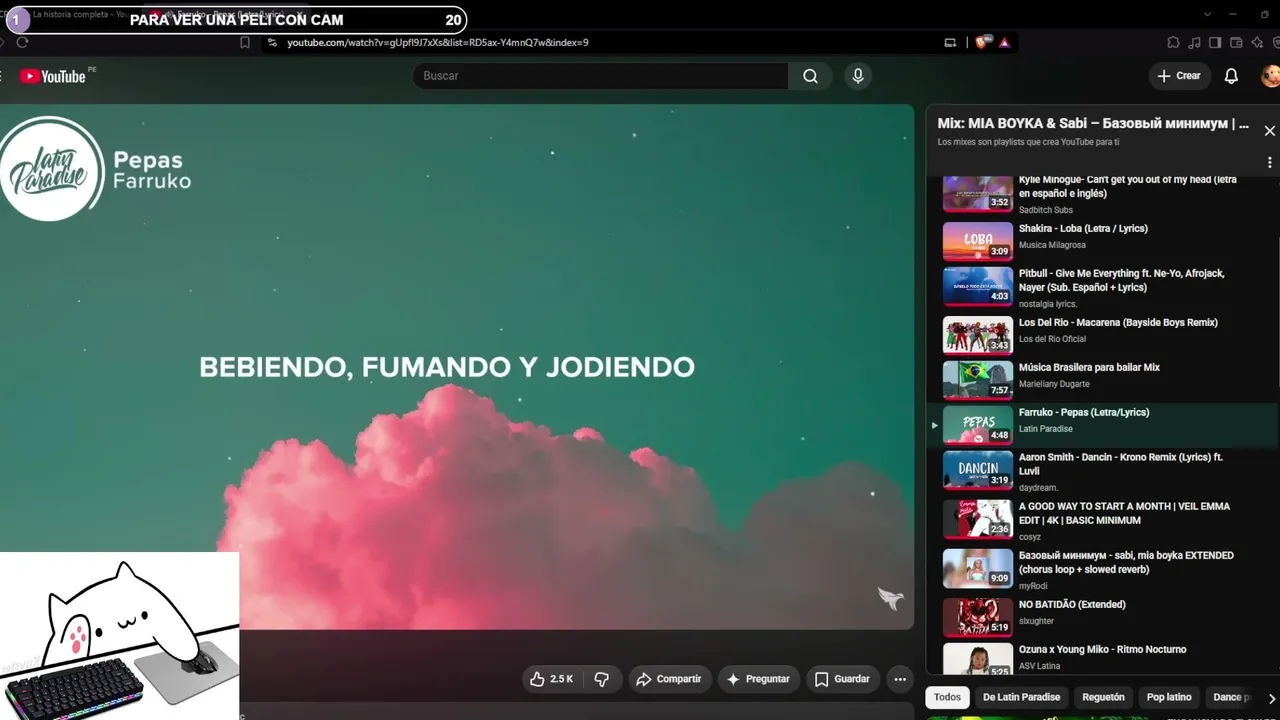Select the Pop latino filter chip
Image resolution: width=1280 pixels, height=720 pixels.
(x=1169, y=697)
